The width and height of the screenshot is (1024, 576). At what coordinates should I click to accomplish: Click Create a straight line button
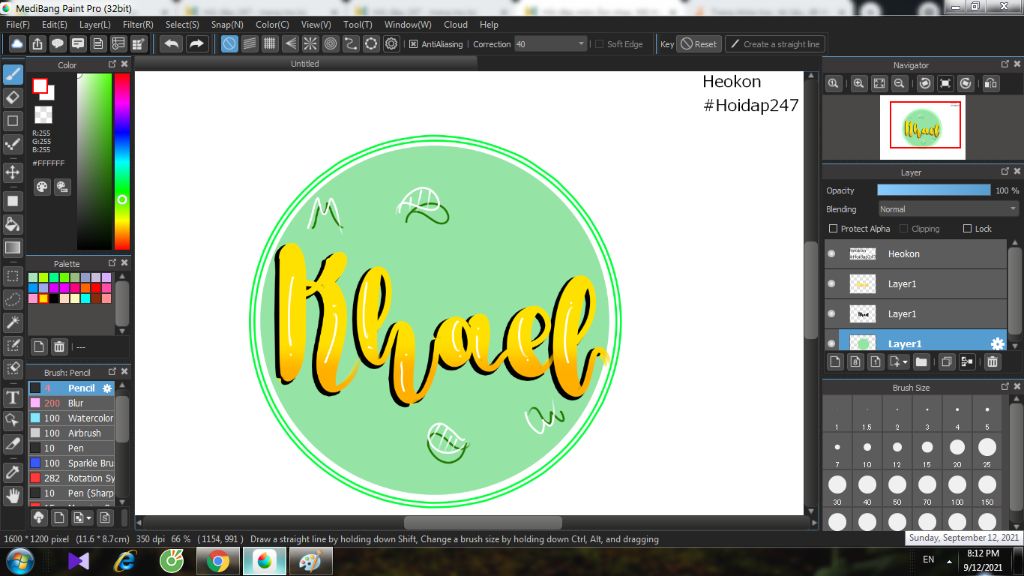(x=775, y=44)
